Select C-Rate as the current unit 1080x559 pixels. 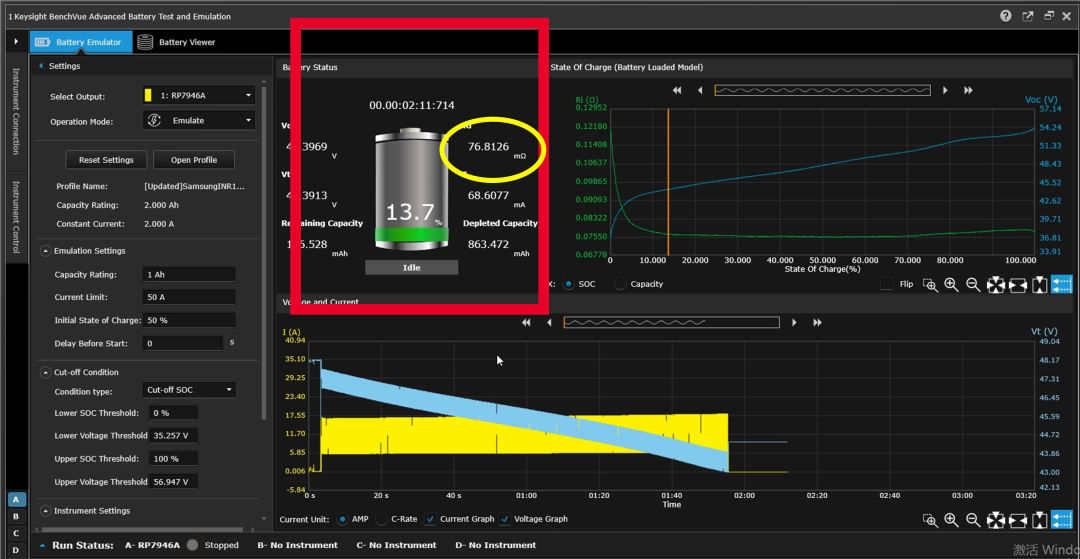click(381, 519)
